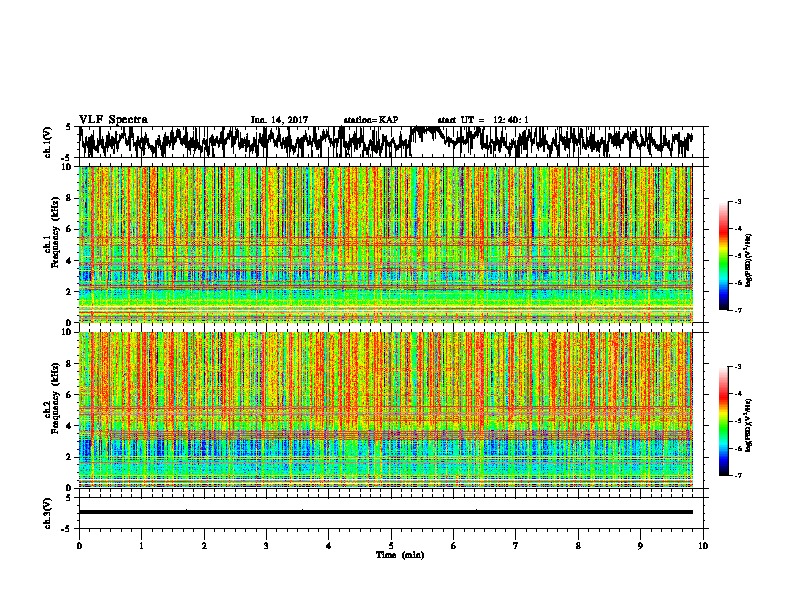Click time axis tick label "0"
The height and width of the screenshot is (612, 792).
79,546
